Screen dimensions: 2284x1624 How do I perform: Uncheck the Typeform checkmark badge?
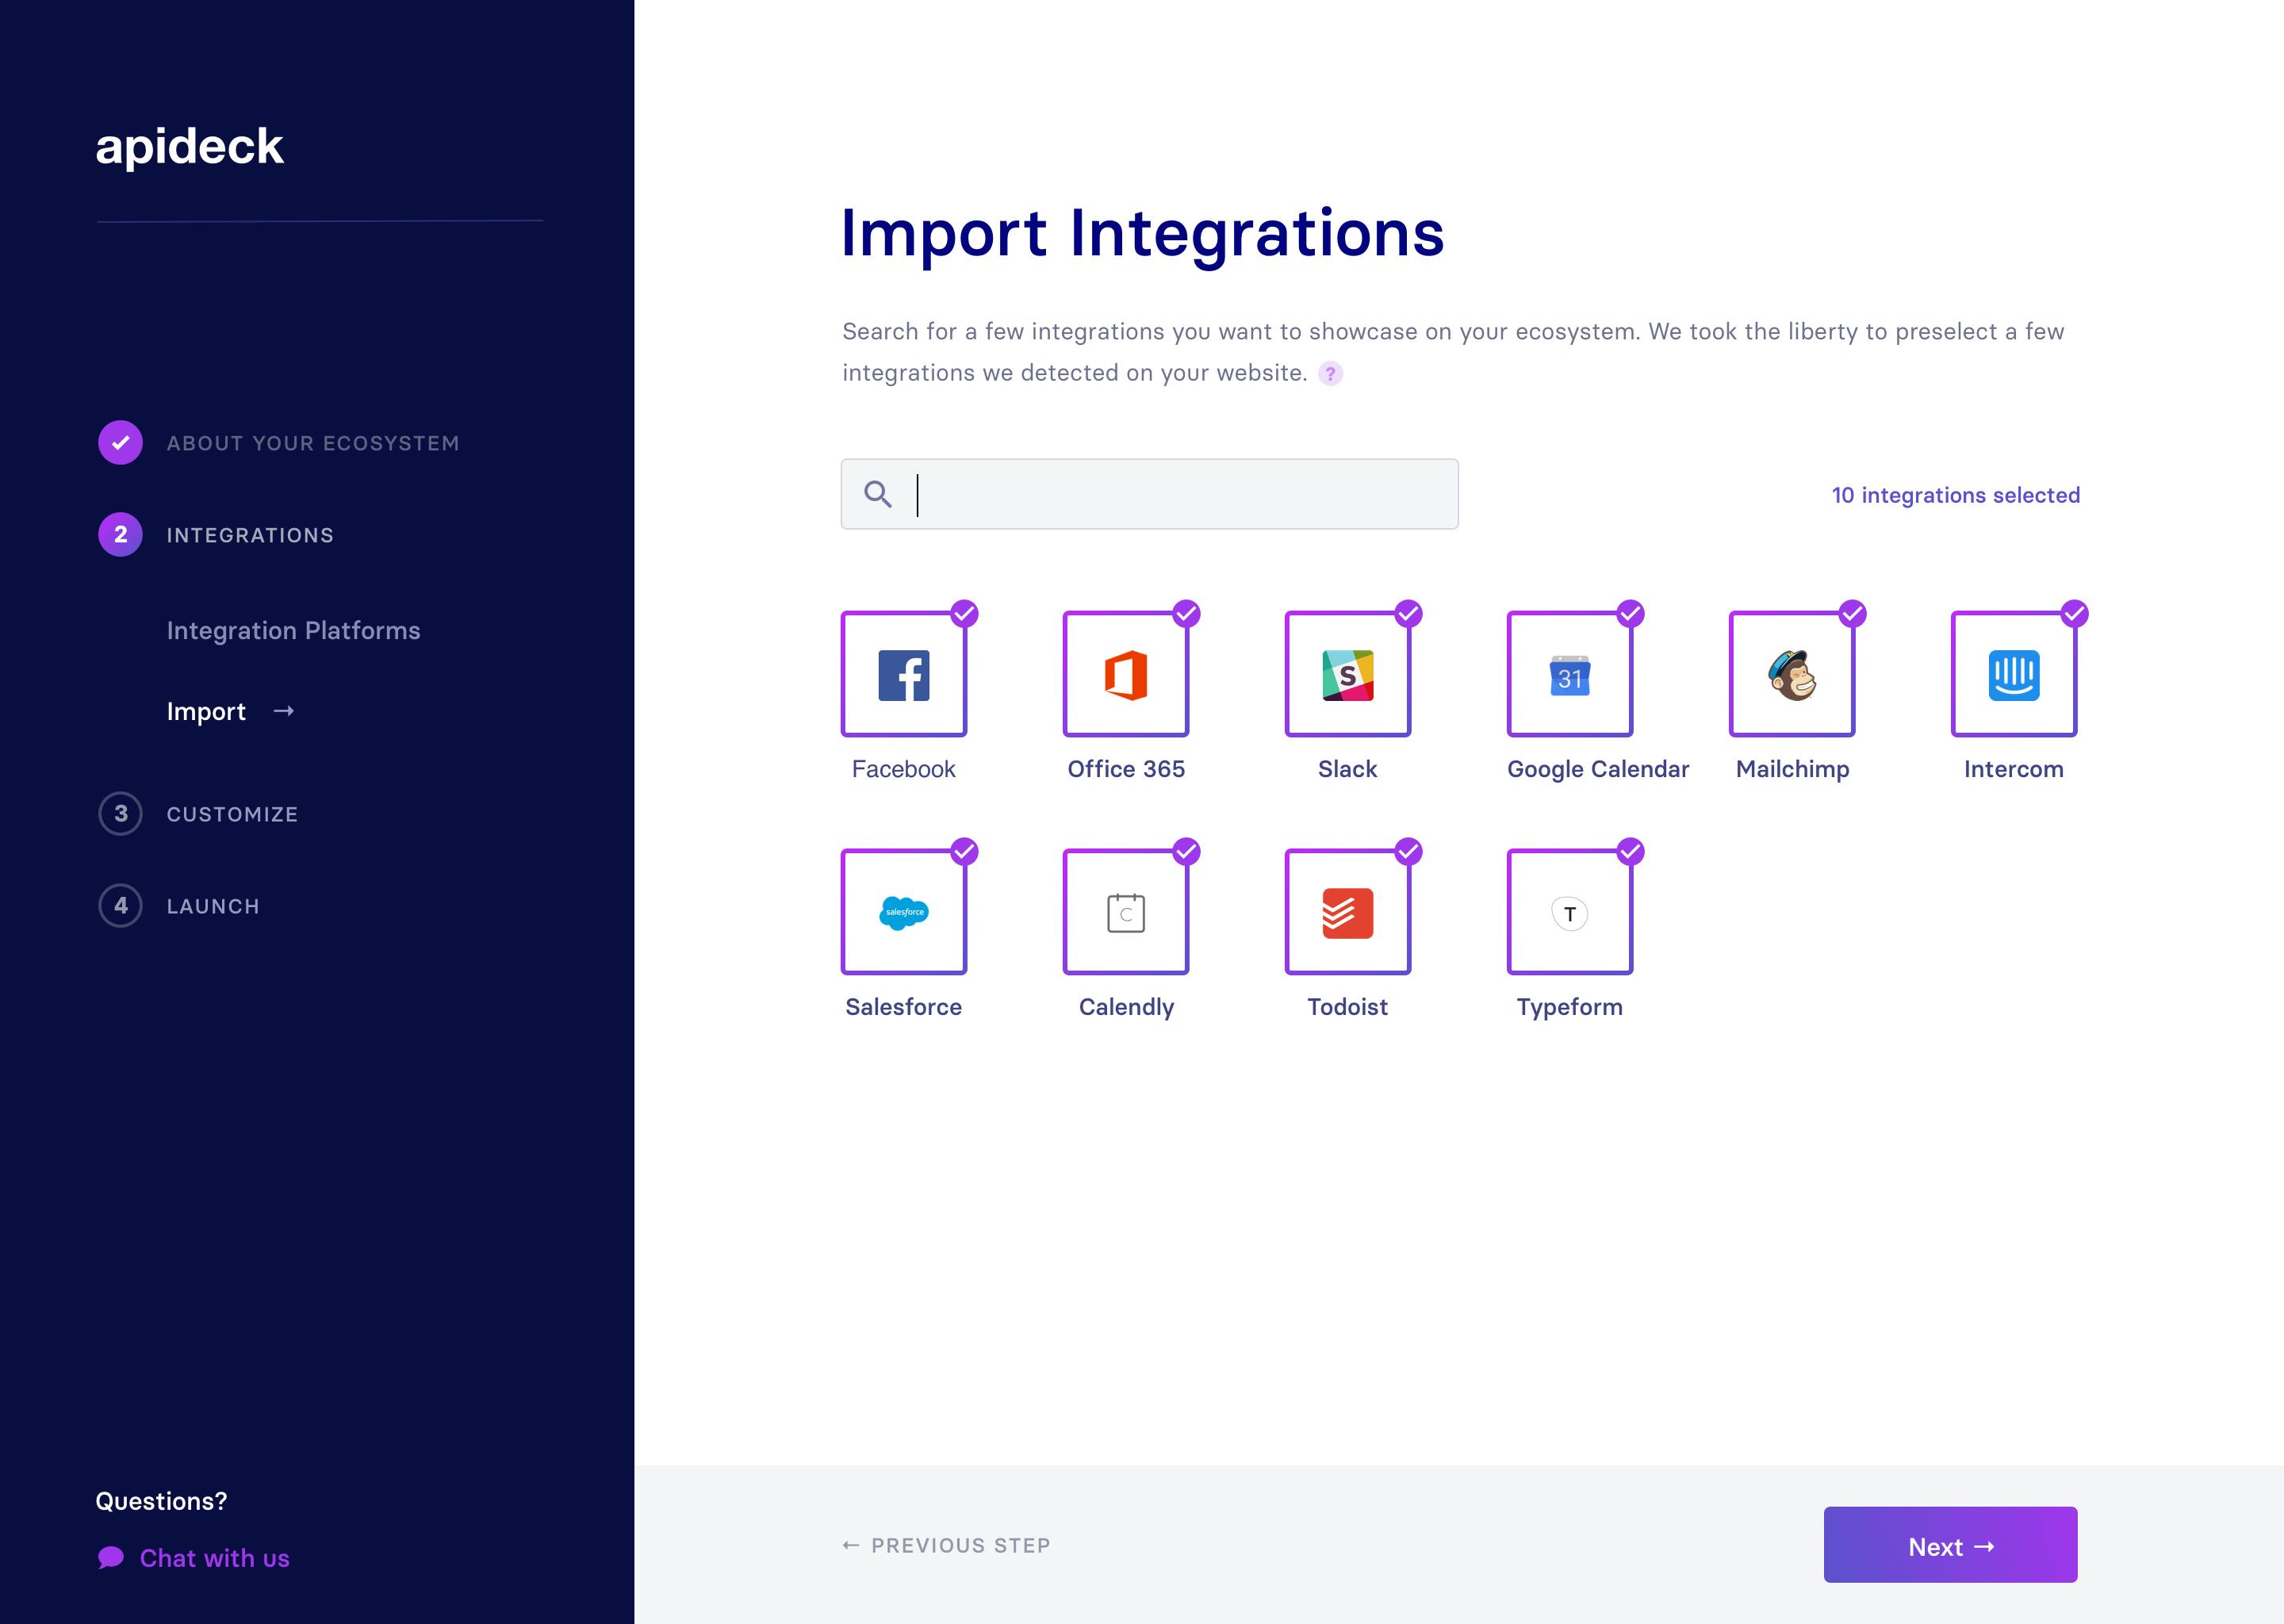click(x=1630, y=851)
